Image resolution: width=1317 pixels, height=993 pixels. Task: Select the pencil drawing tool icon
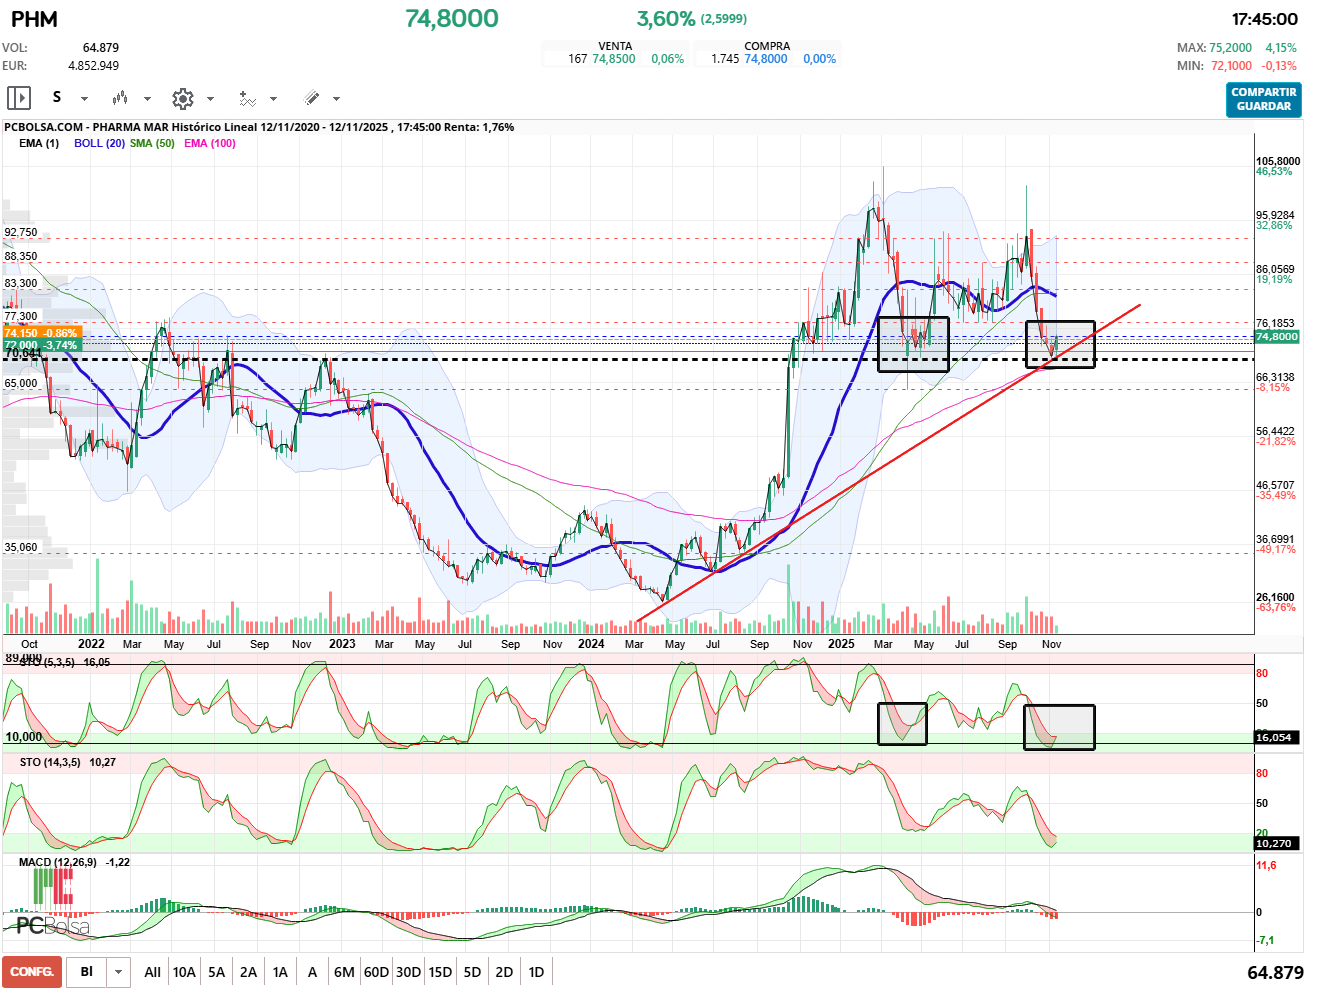[312, 98]
